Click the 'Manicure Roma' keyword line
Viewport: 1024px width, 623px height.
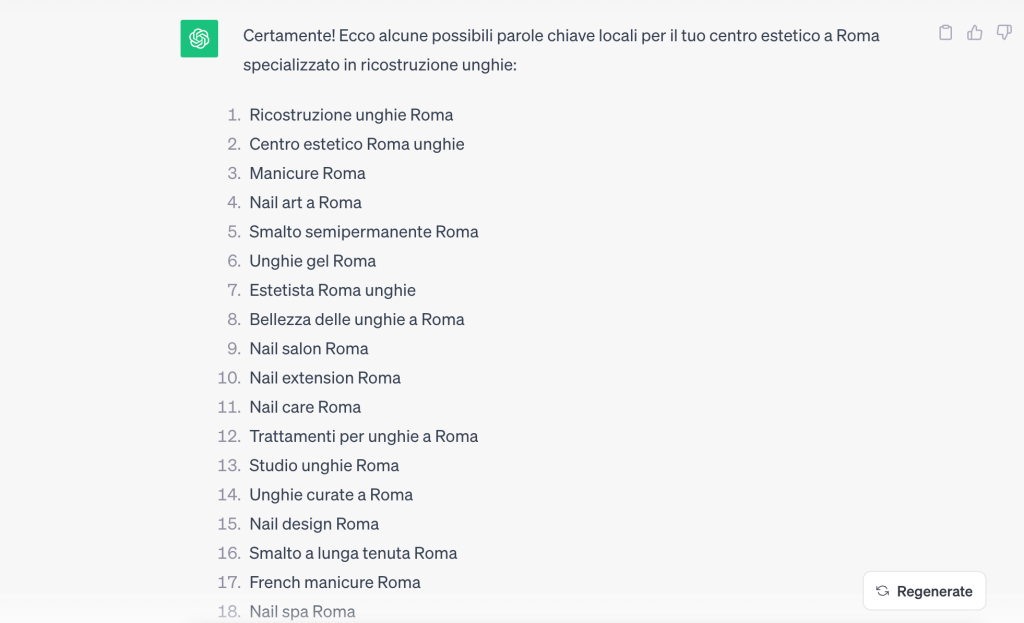[307, 173]
